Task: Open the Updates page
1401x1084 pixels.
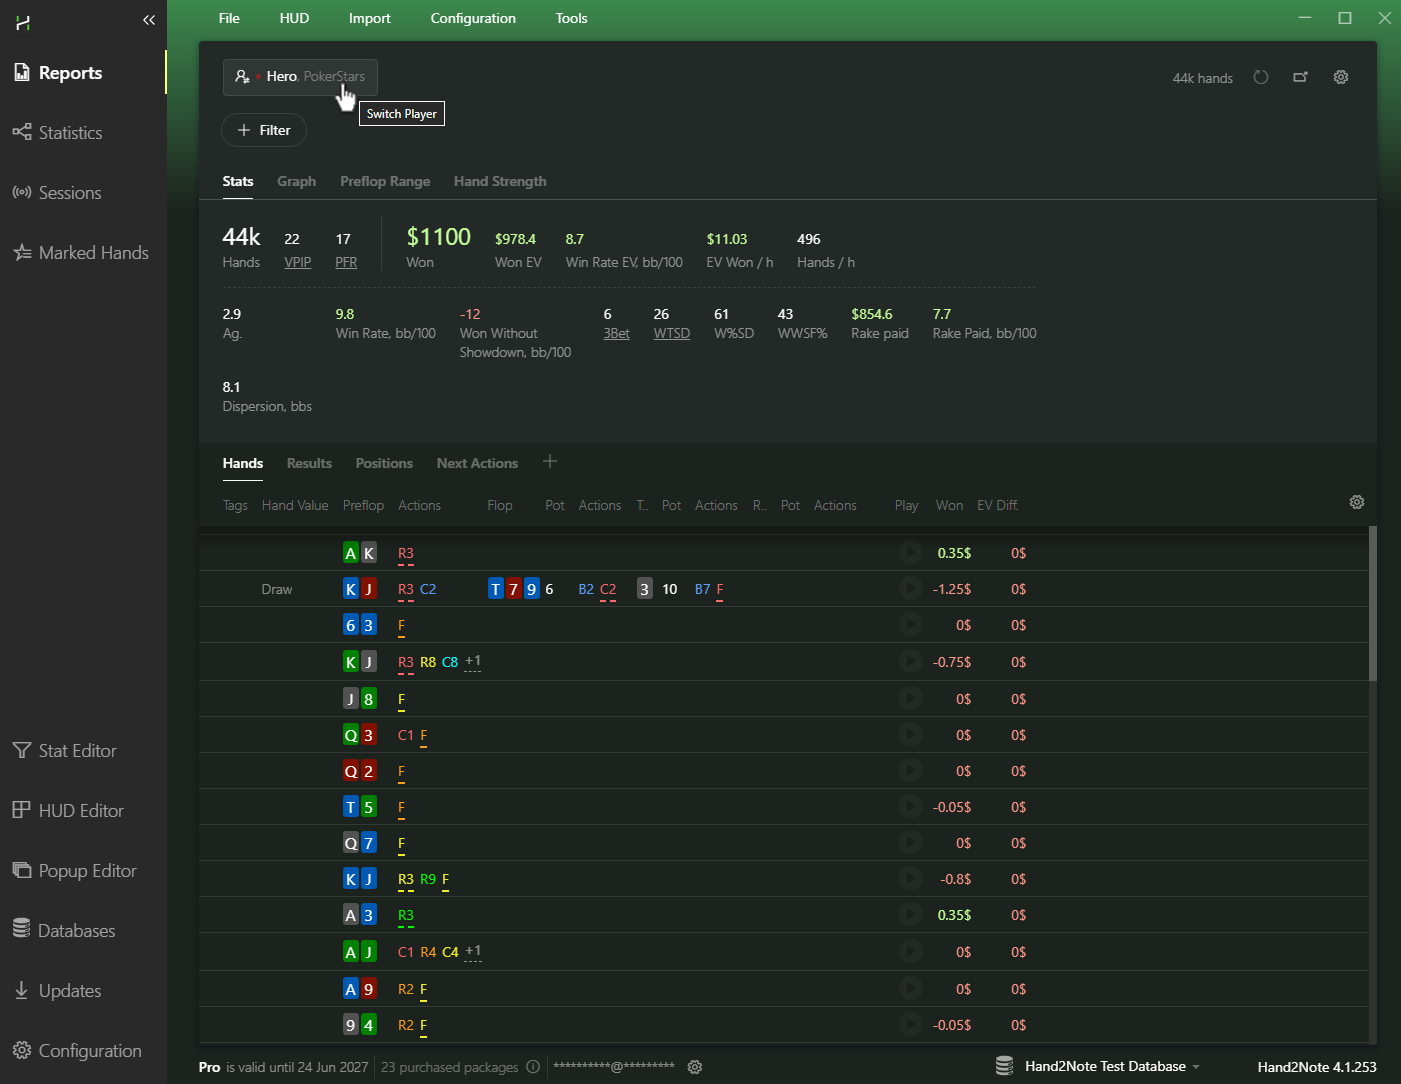Action: (x=57, y=991)
